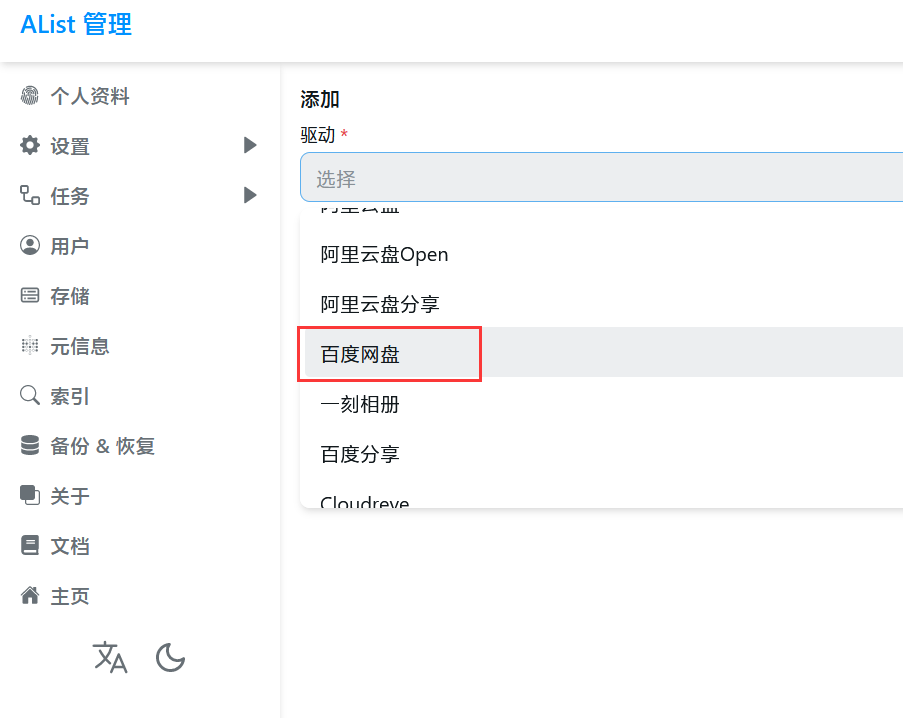Open the 关于 page
This screenshot has width=903, height=718.
[70, 496]
